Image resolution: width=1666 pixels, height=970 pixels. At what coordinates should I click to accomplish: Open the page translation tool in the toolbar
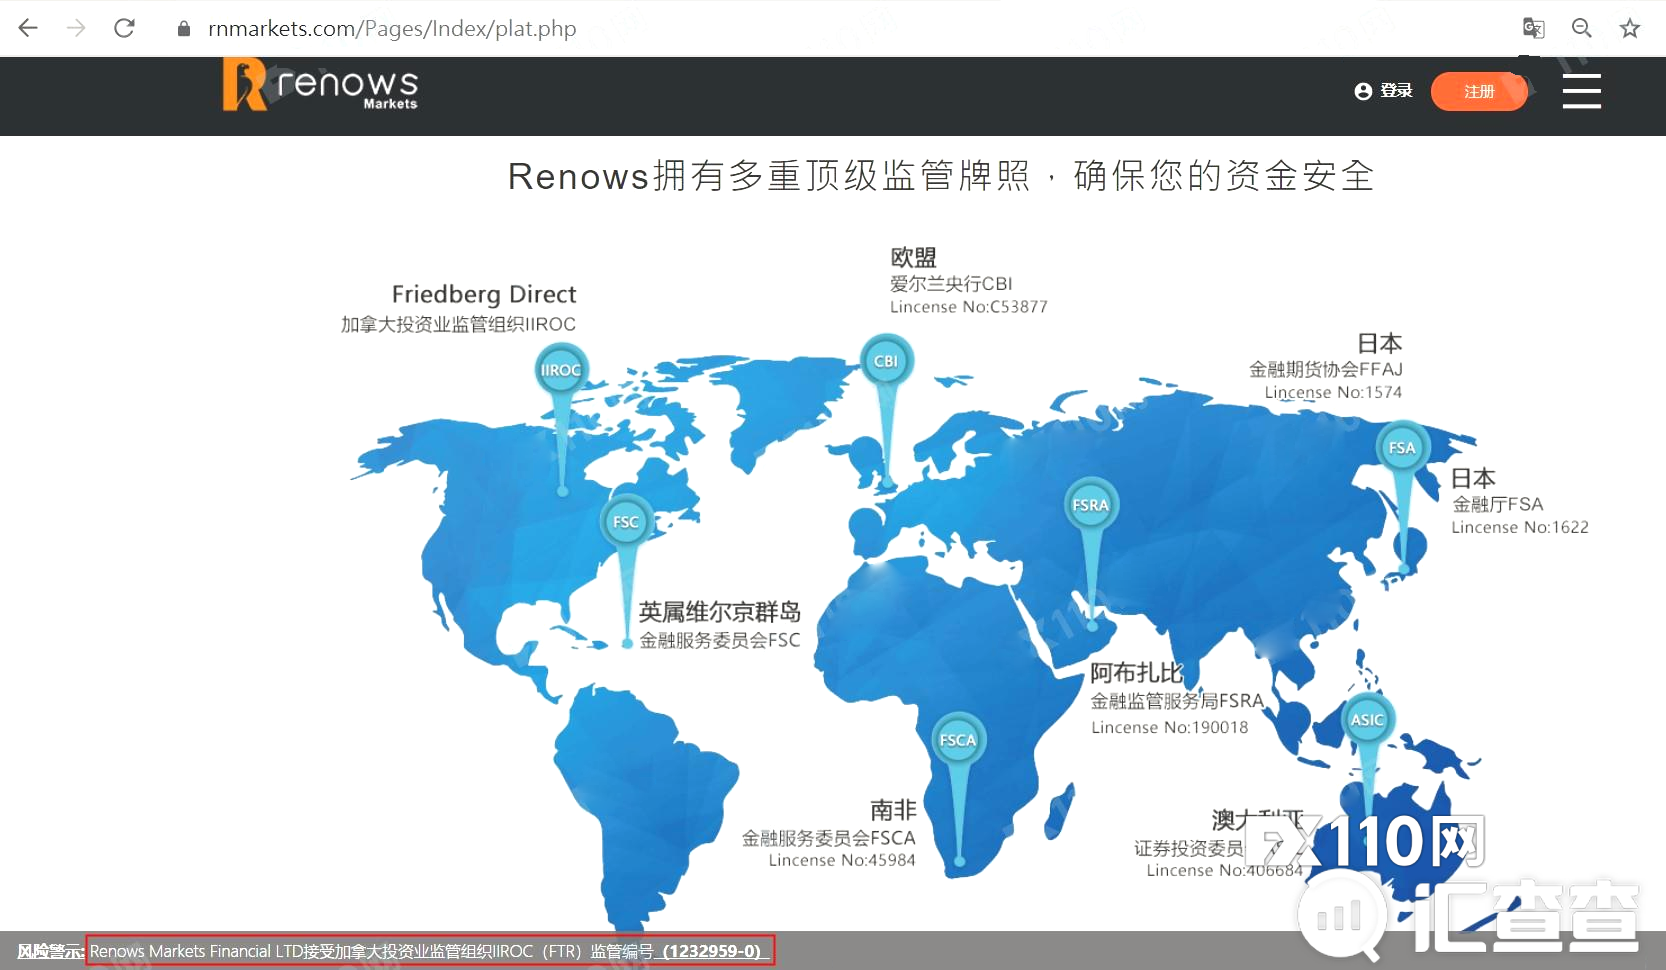tap(1533, 28)
